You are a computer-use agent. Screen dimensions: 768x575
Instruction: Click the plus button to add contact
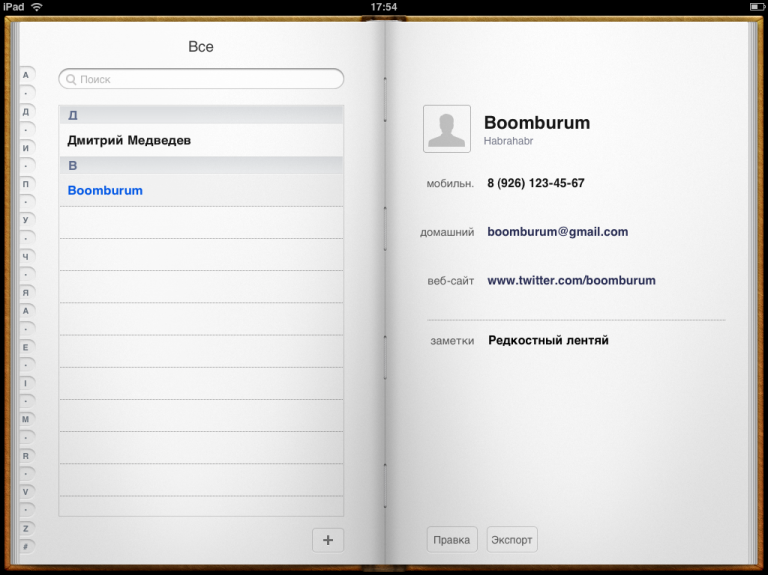click(327, 540)
